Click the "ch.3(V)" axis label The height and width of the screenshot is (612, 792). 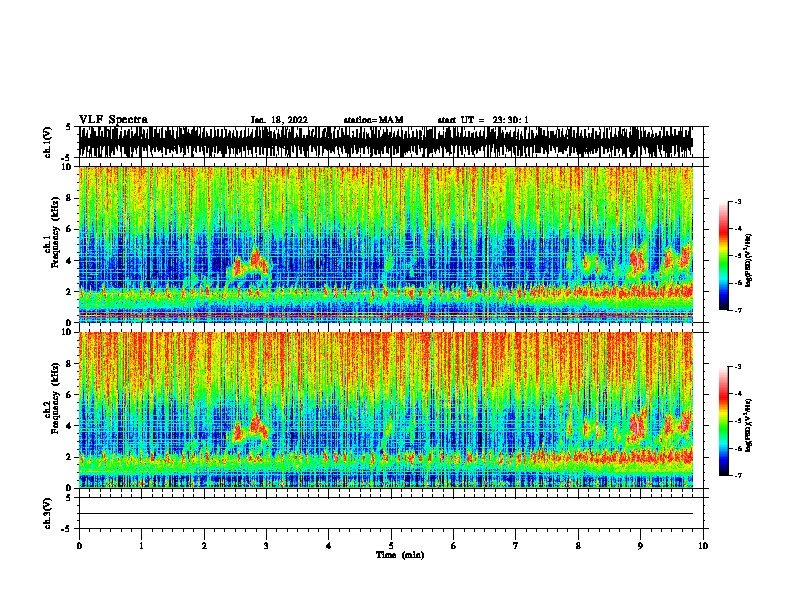(x=47, y=513)
